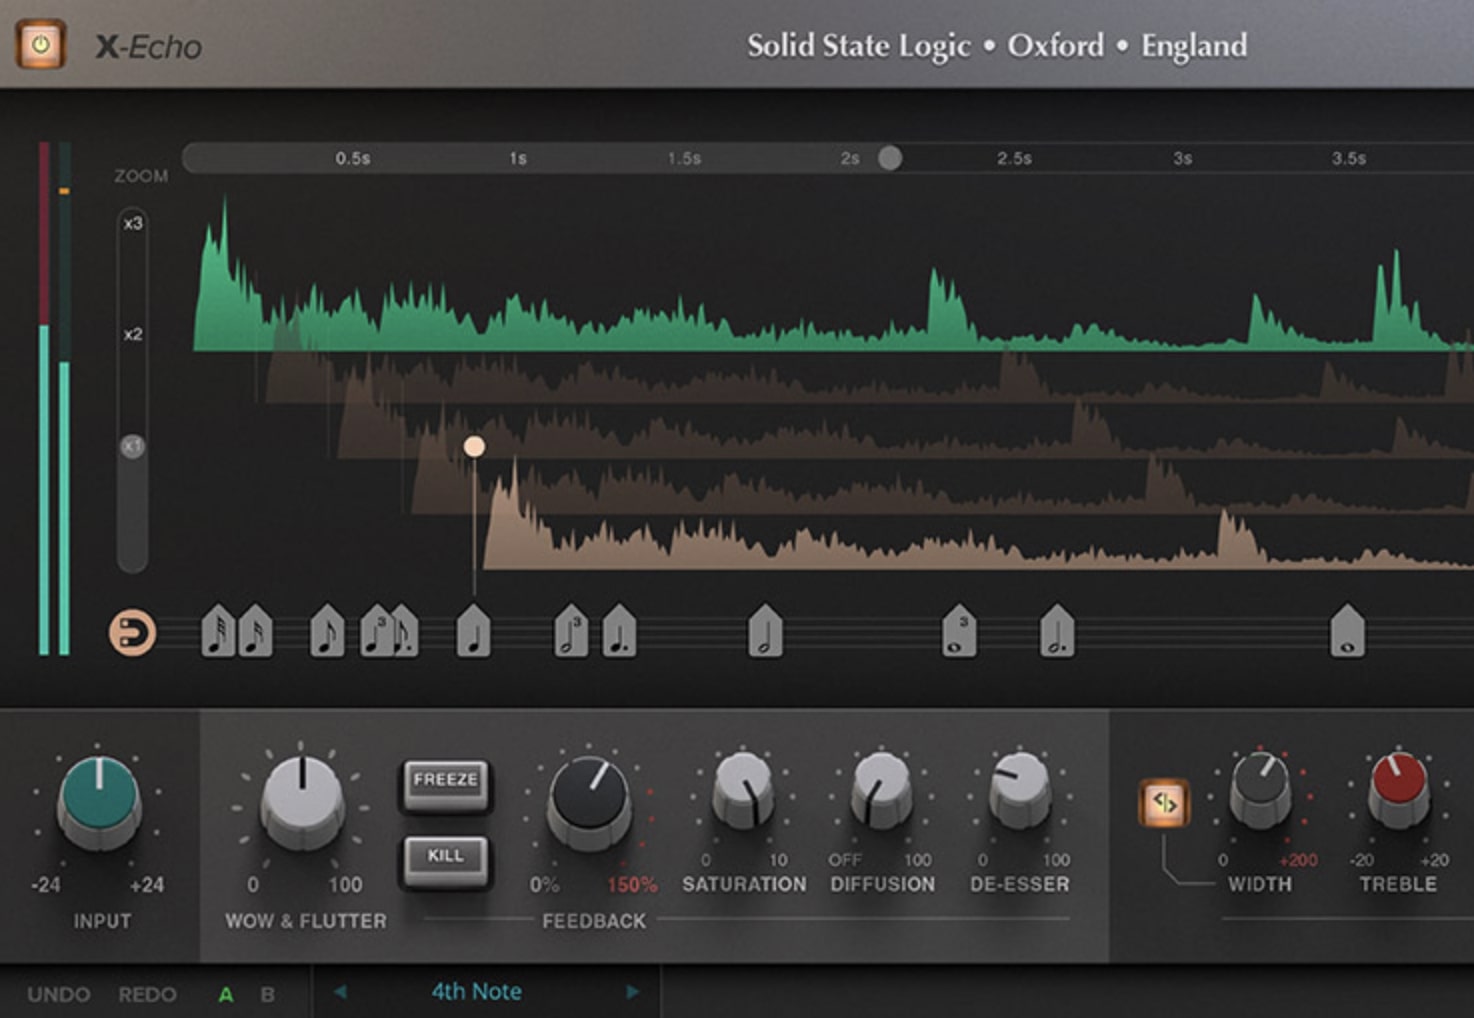Click the '150%' feedback maximum label

tap(632, 885)
